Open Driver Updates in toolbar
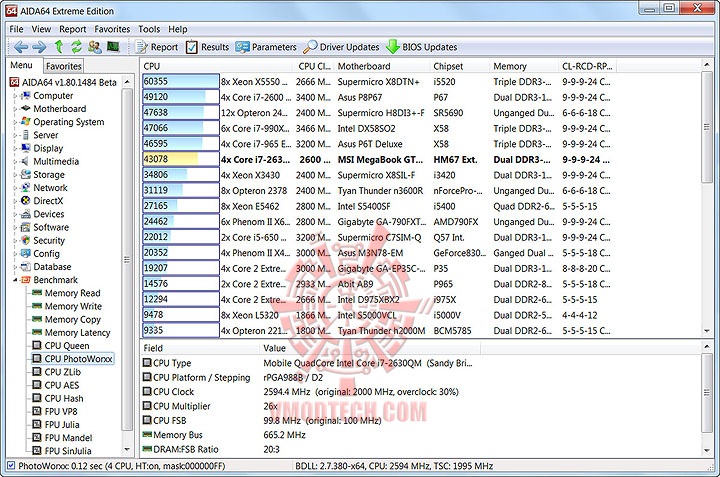Image resolution: width=720 pixels, height=477 pixels. pos(341,47)
